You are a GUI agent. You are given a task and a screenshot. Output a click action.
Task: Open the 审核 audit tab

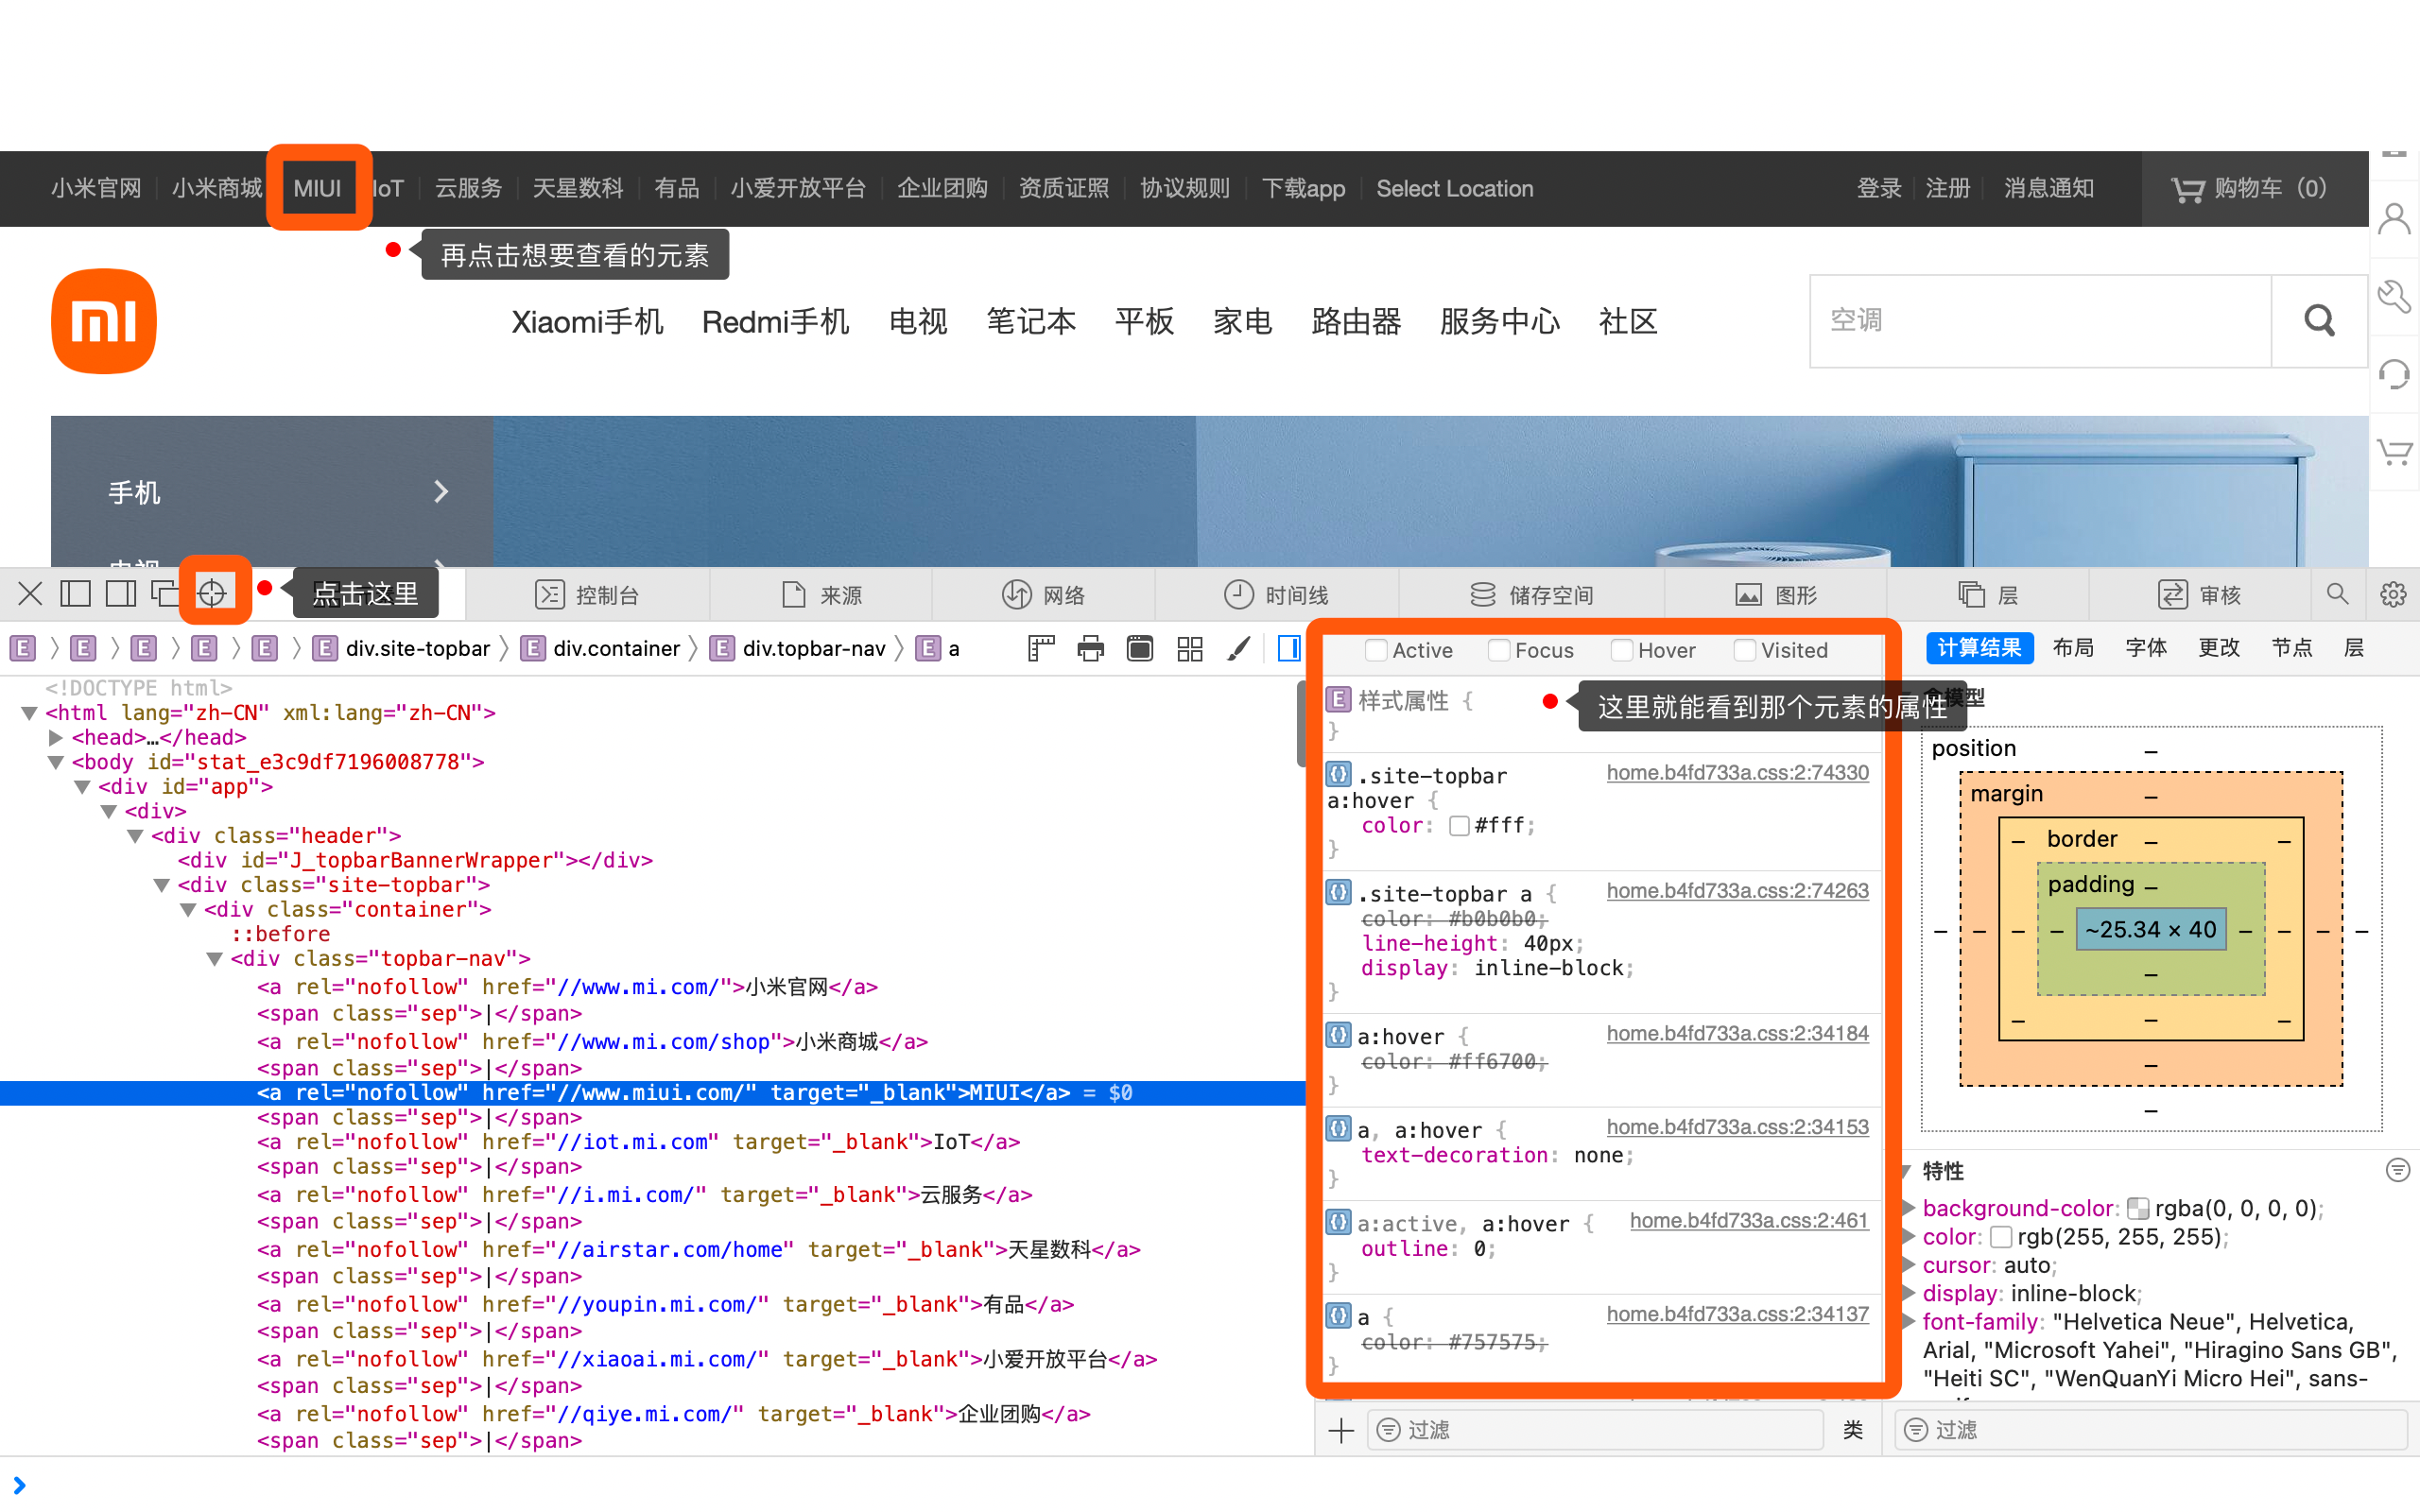pos(2200,595)
